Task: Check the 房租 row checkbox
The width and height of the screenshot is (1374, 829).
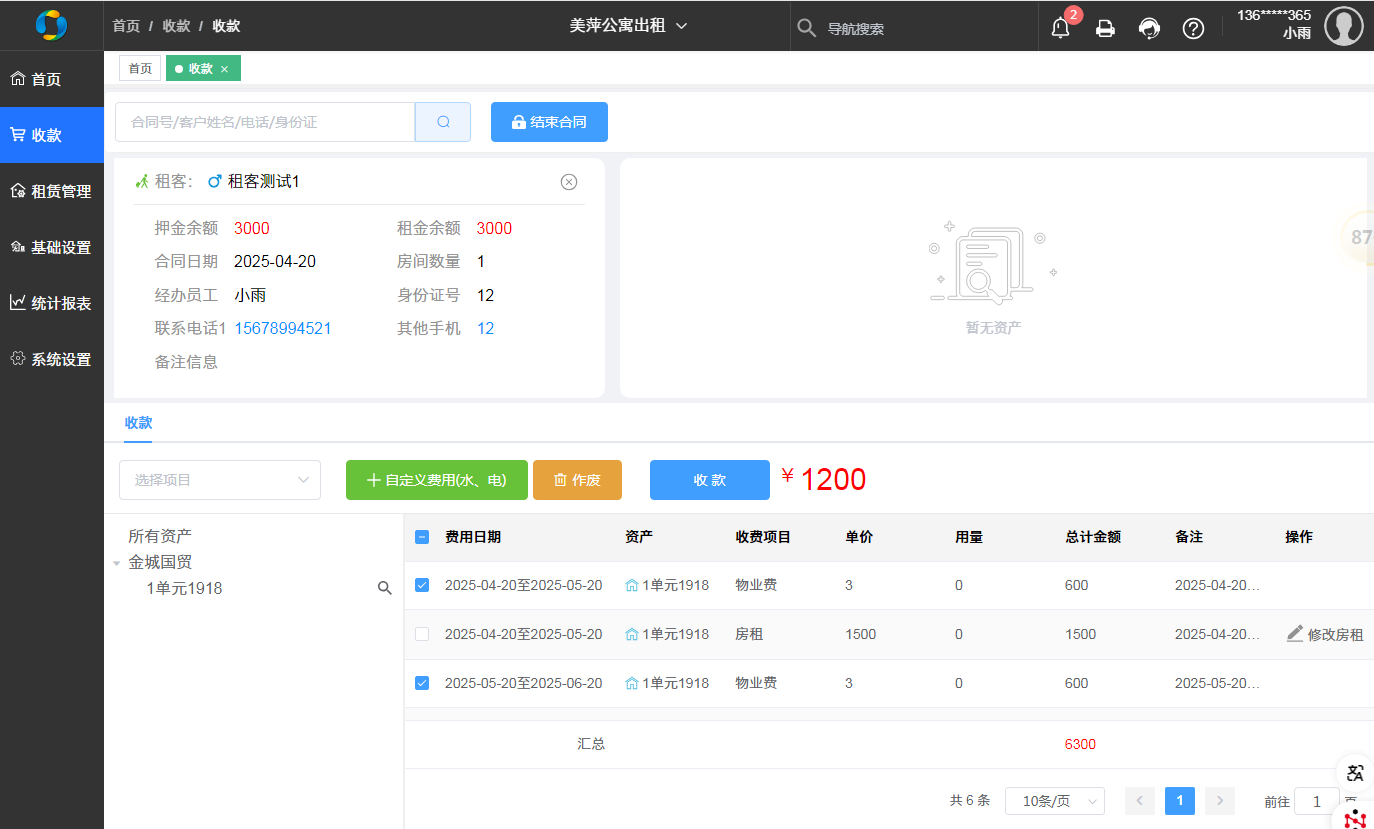Action: click(422, 634)
